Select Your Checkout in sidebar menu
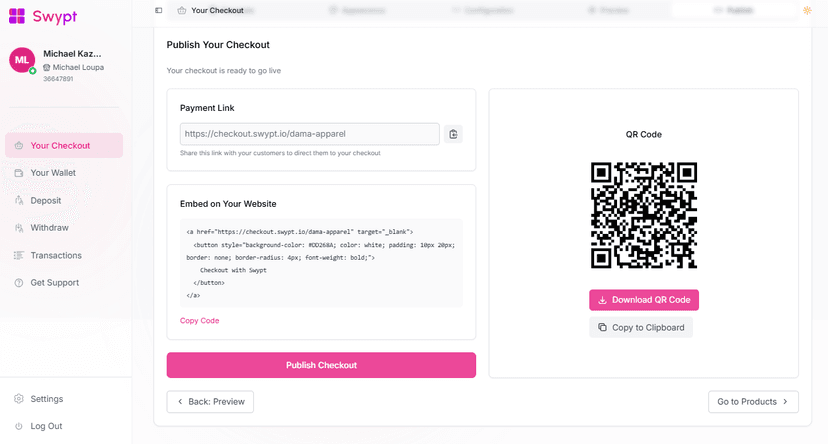 click(60, 146)
